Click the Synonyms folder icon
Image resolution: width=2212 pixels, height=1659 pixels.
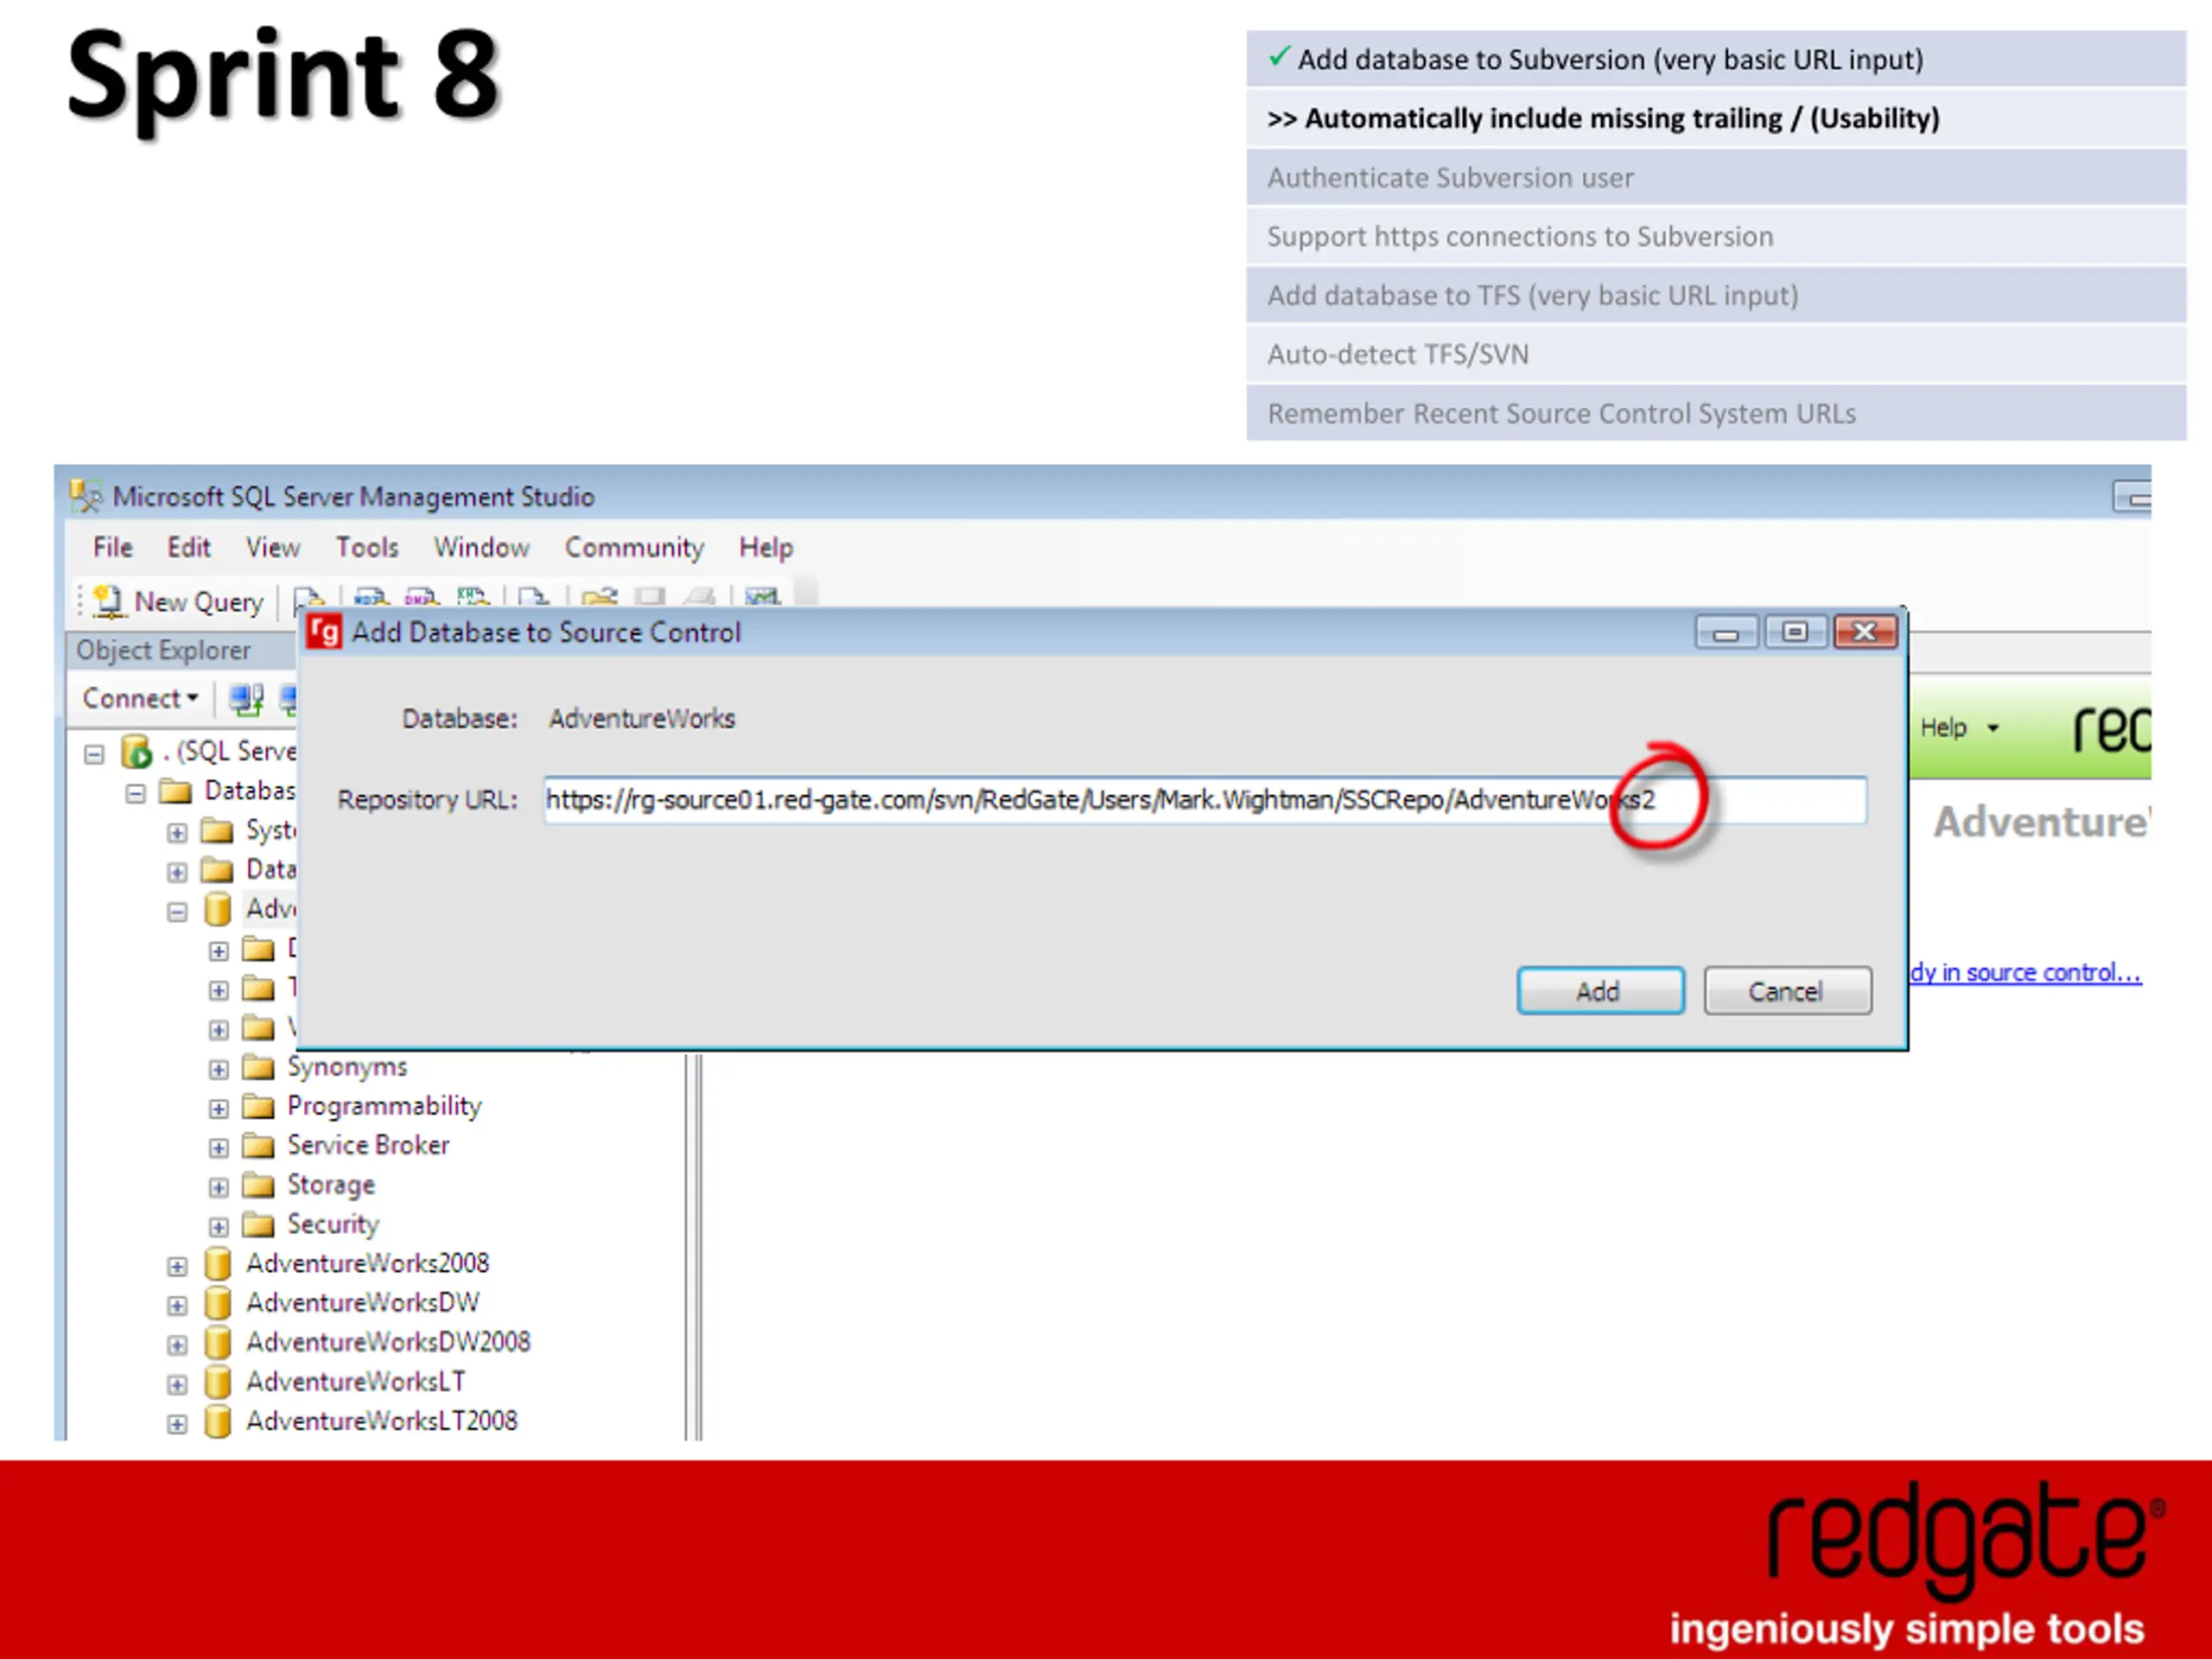pyautogui.click(x=258, y=1067)
